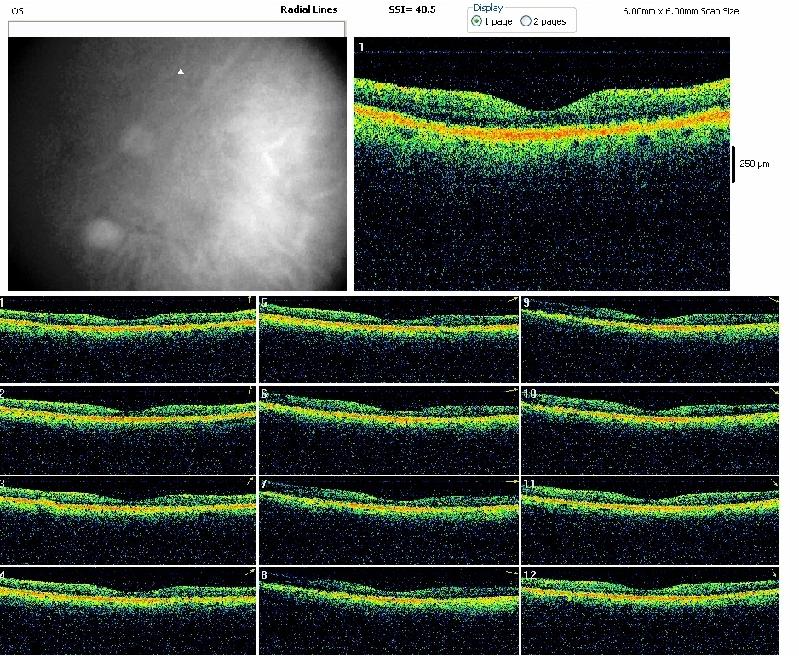Click the direction arrow on scan thumbnail 5
The width and height of the screenshot is (799, 656).
pyautogui.click(x=511, y=300)
